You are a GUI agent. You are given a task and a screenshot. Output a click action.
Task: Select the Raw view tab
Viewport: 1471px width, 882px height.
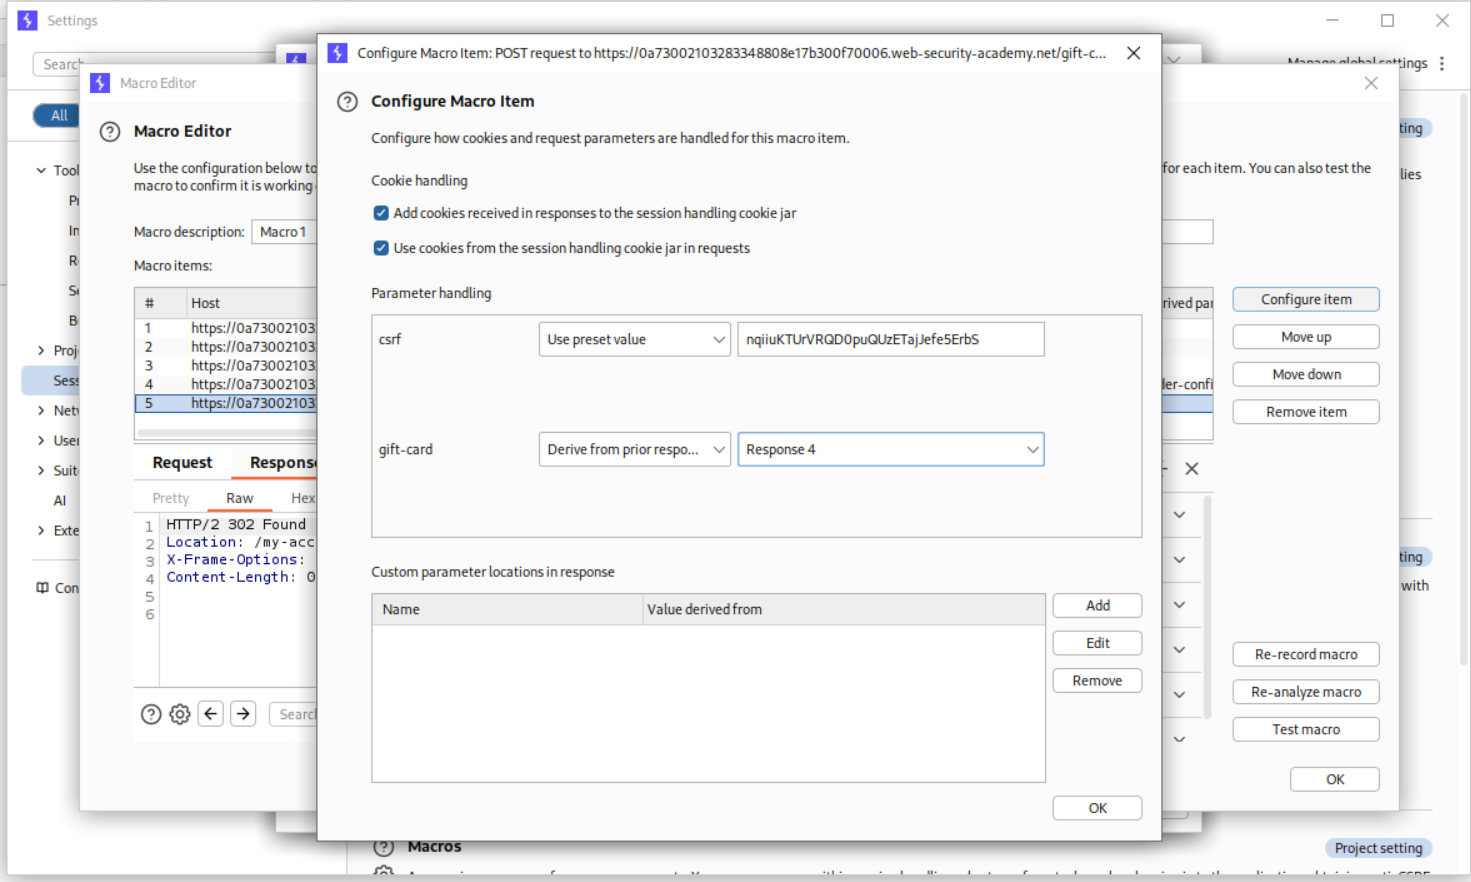click(239, 498)
